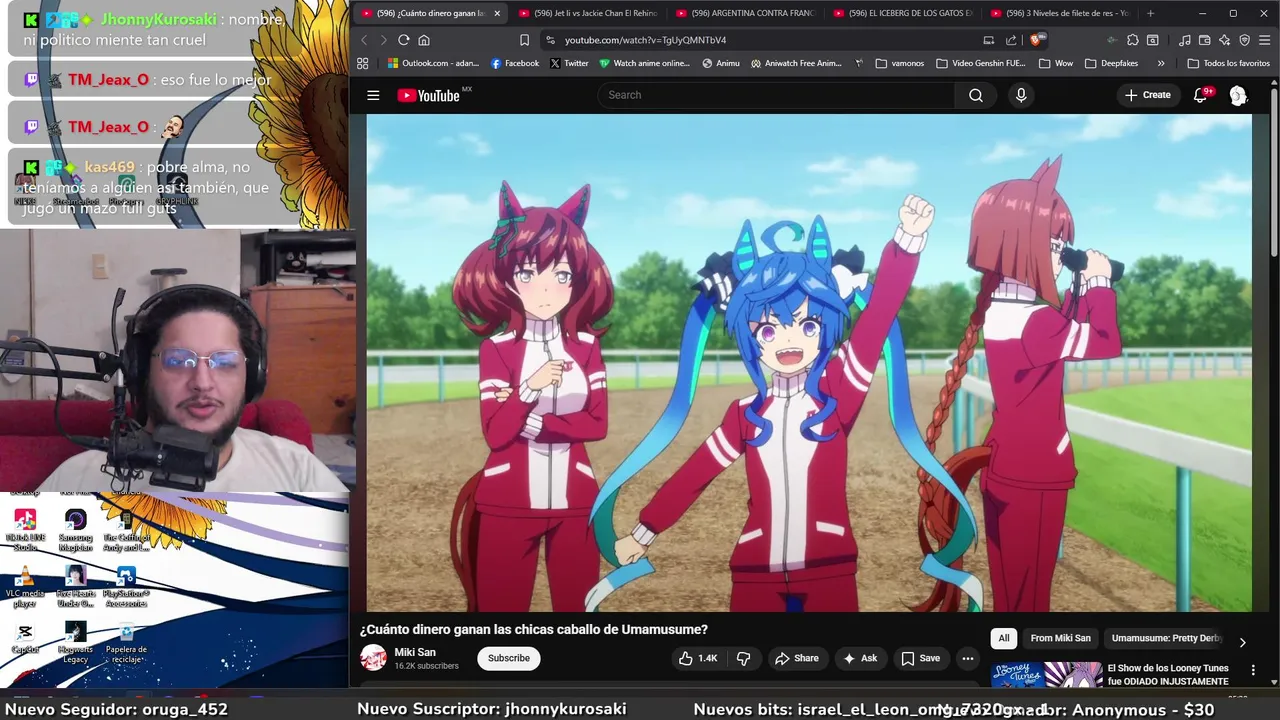Open the VLC media player desktop icon
The height and width of the screenshot is (720, 1280).
click(x=25, y=586)
